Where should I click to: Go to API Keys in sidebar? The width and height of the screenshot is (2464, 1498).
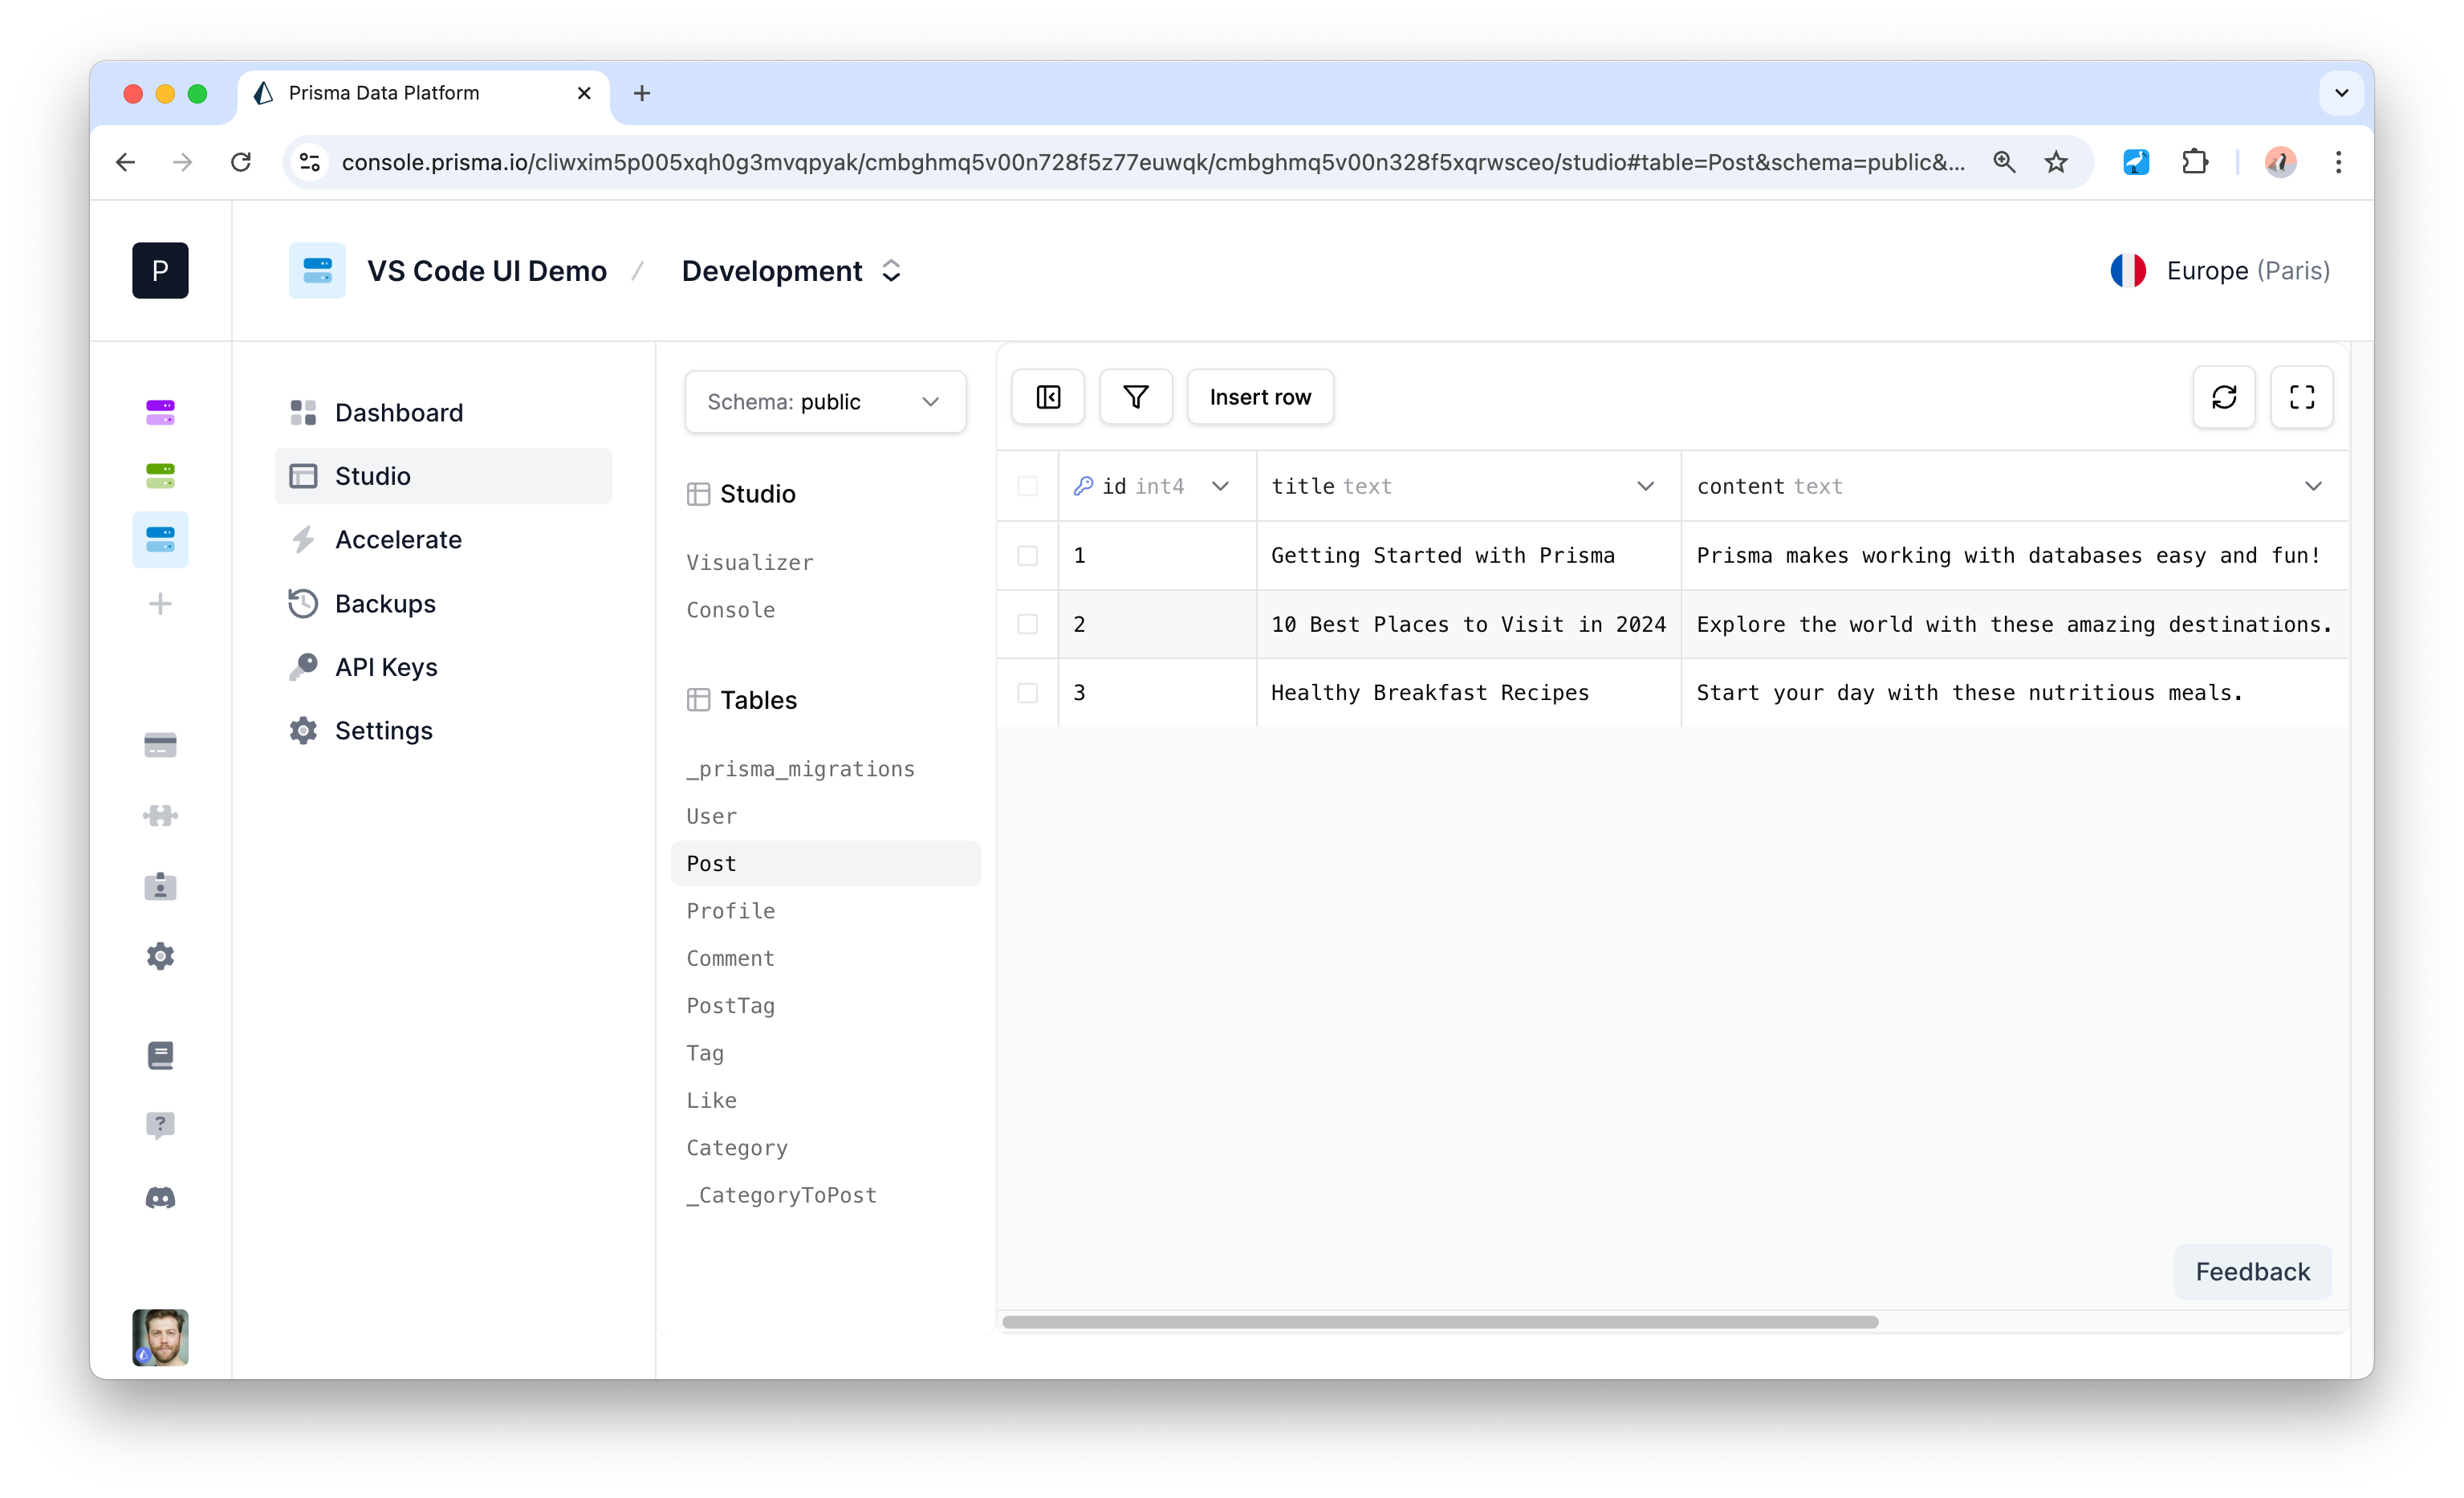coord(386,667)
